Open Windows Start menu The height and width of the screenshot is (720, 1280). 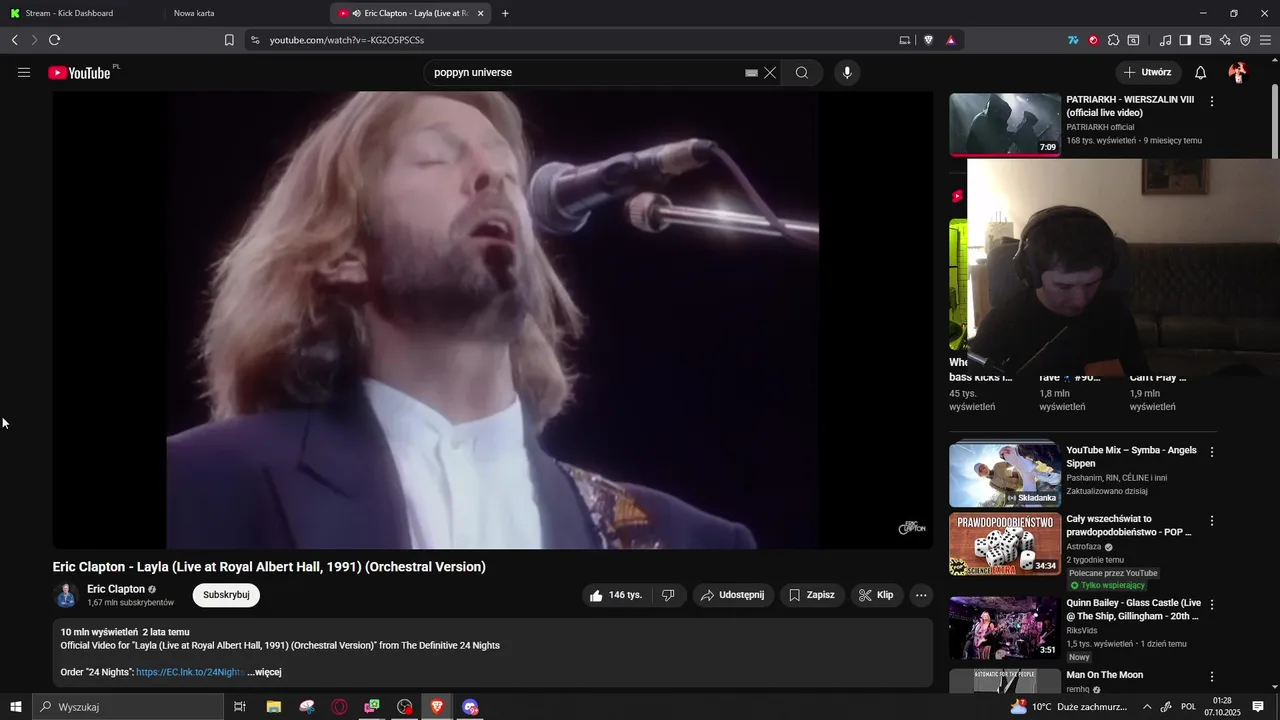tap(16, 707)
